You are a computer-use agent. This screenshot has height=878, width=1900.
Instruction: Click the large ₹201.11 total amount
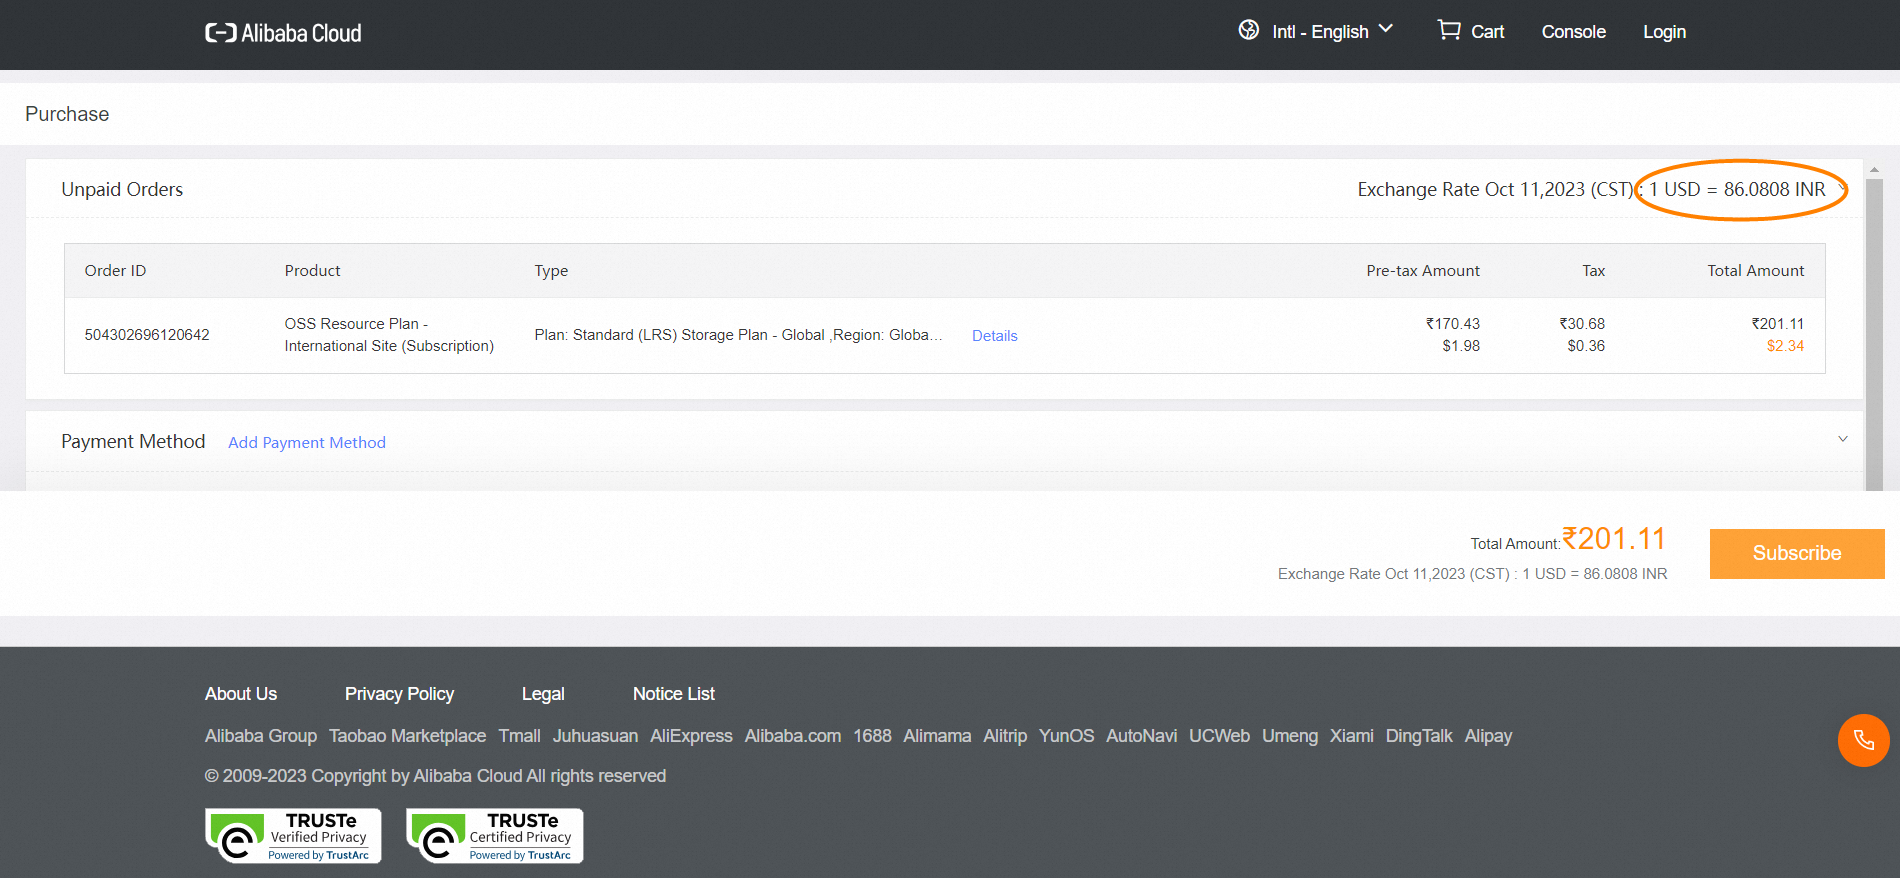1614,539
